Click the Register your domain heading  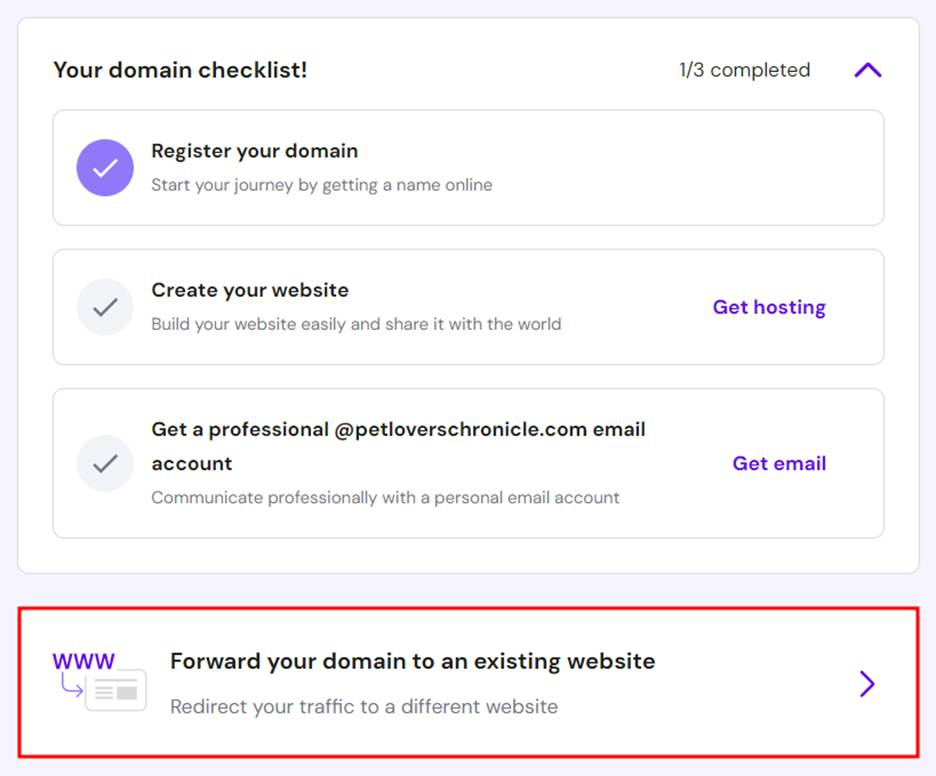point(254,151)
